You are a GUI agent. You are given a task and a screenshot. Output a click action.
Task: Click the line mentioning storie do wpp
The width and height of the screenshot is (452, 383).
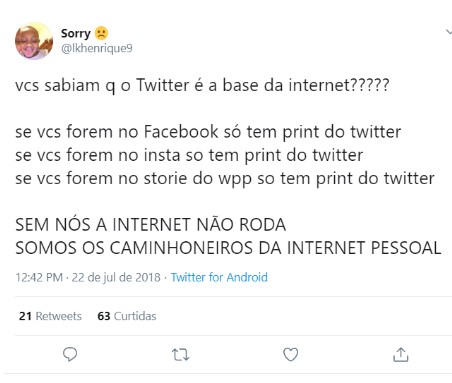click(x=225, y=179)
